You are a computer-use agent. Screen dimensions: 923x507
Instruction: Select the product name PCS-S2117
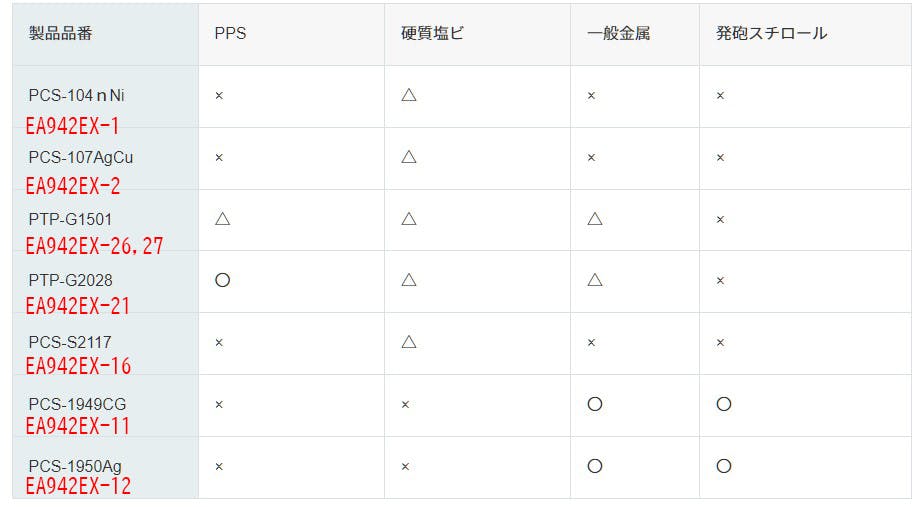pyautogui.click(x=70, y=342)
